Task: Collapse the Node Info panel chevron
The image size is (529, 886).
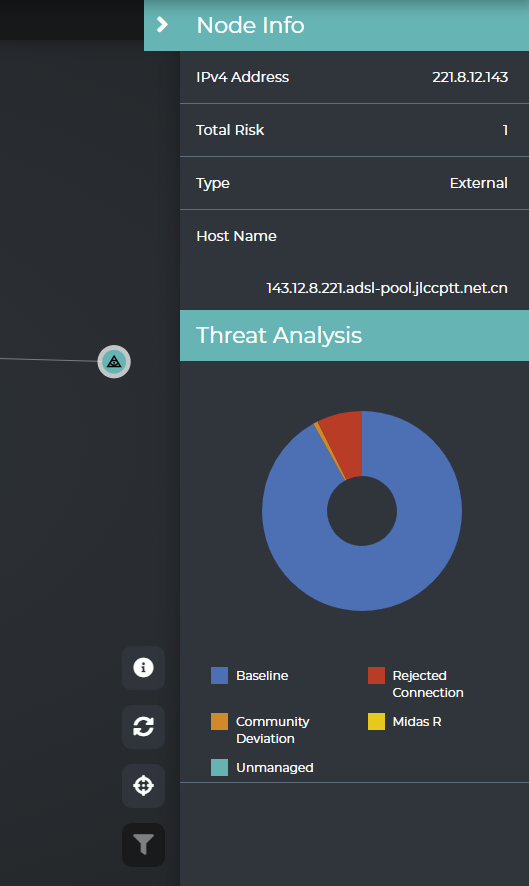Action: pos(162,25)
